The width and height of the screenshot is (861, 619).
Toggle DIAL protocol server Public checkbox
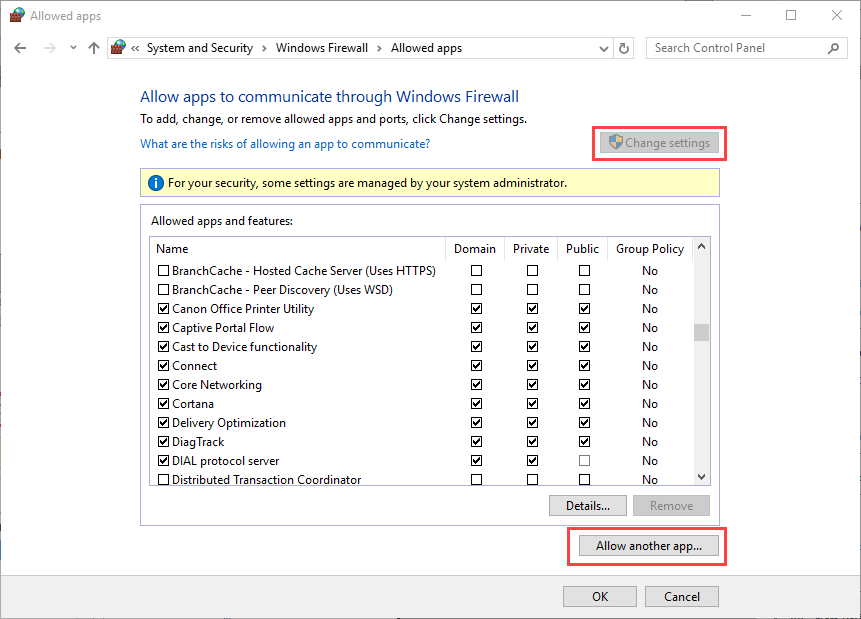click(x=584, y=461)
